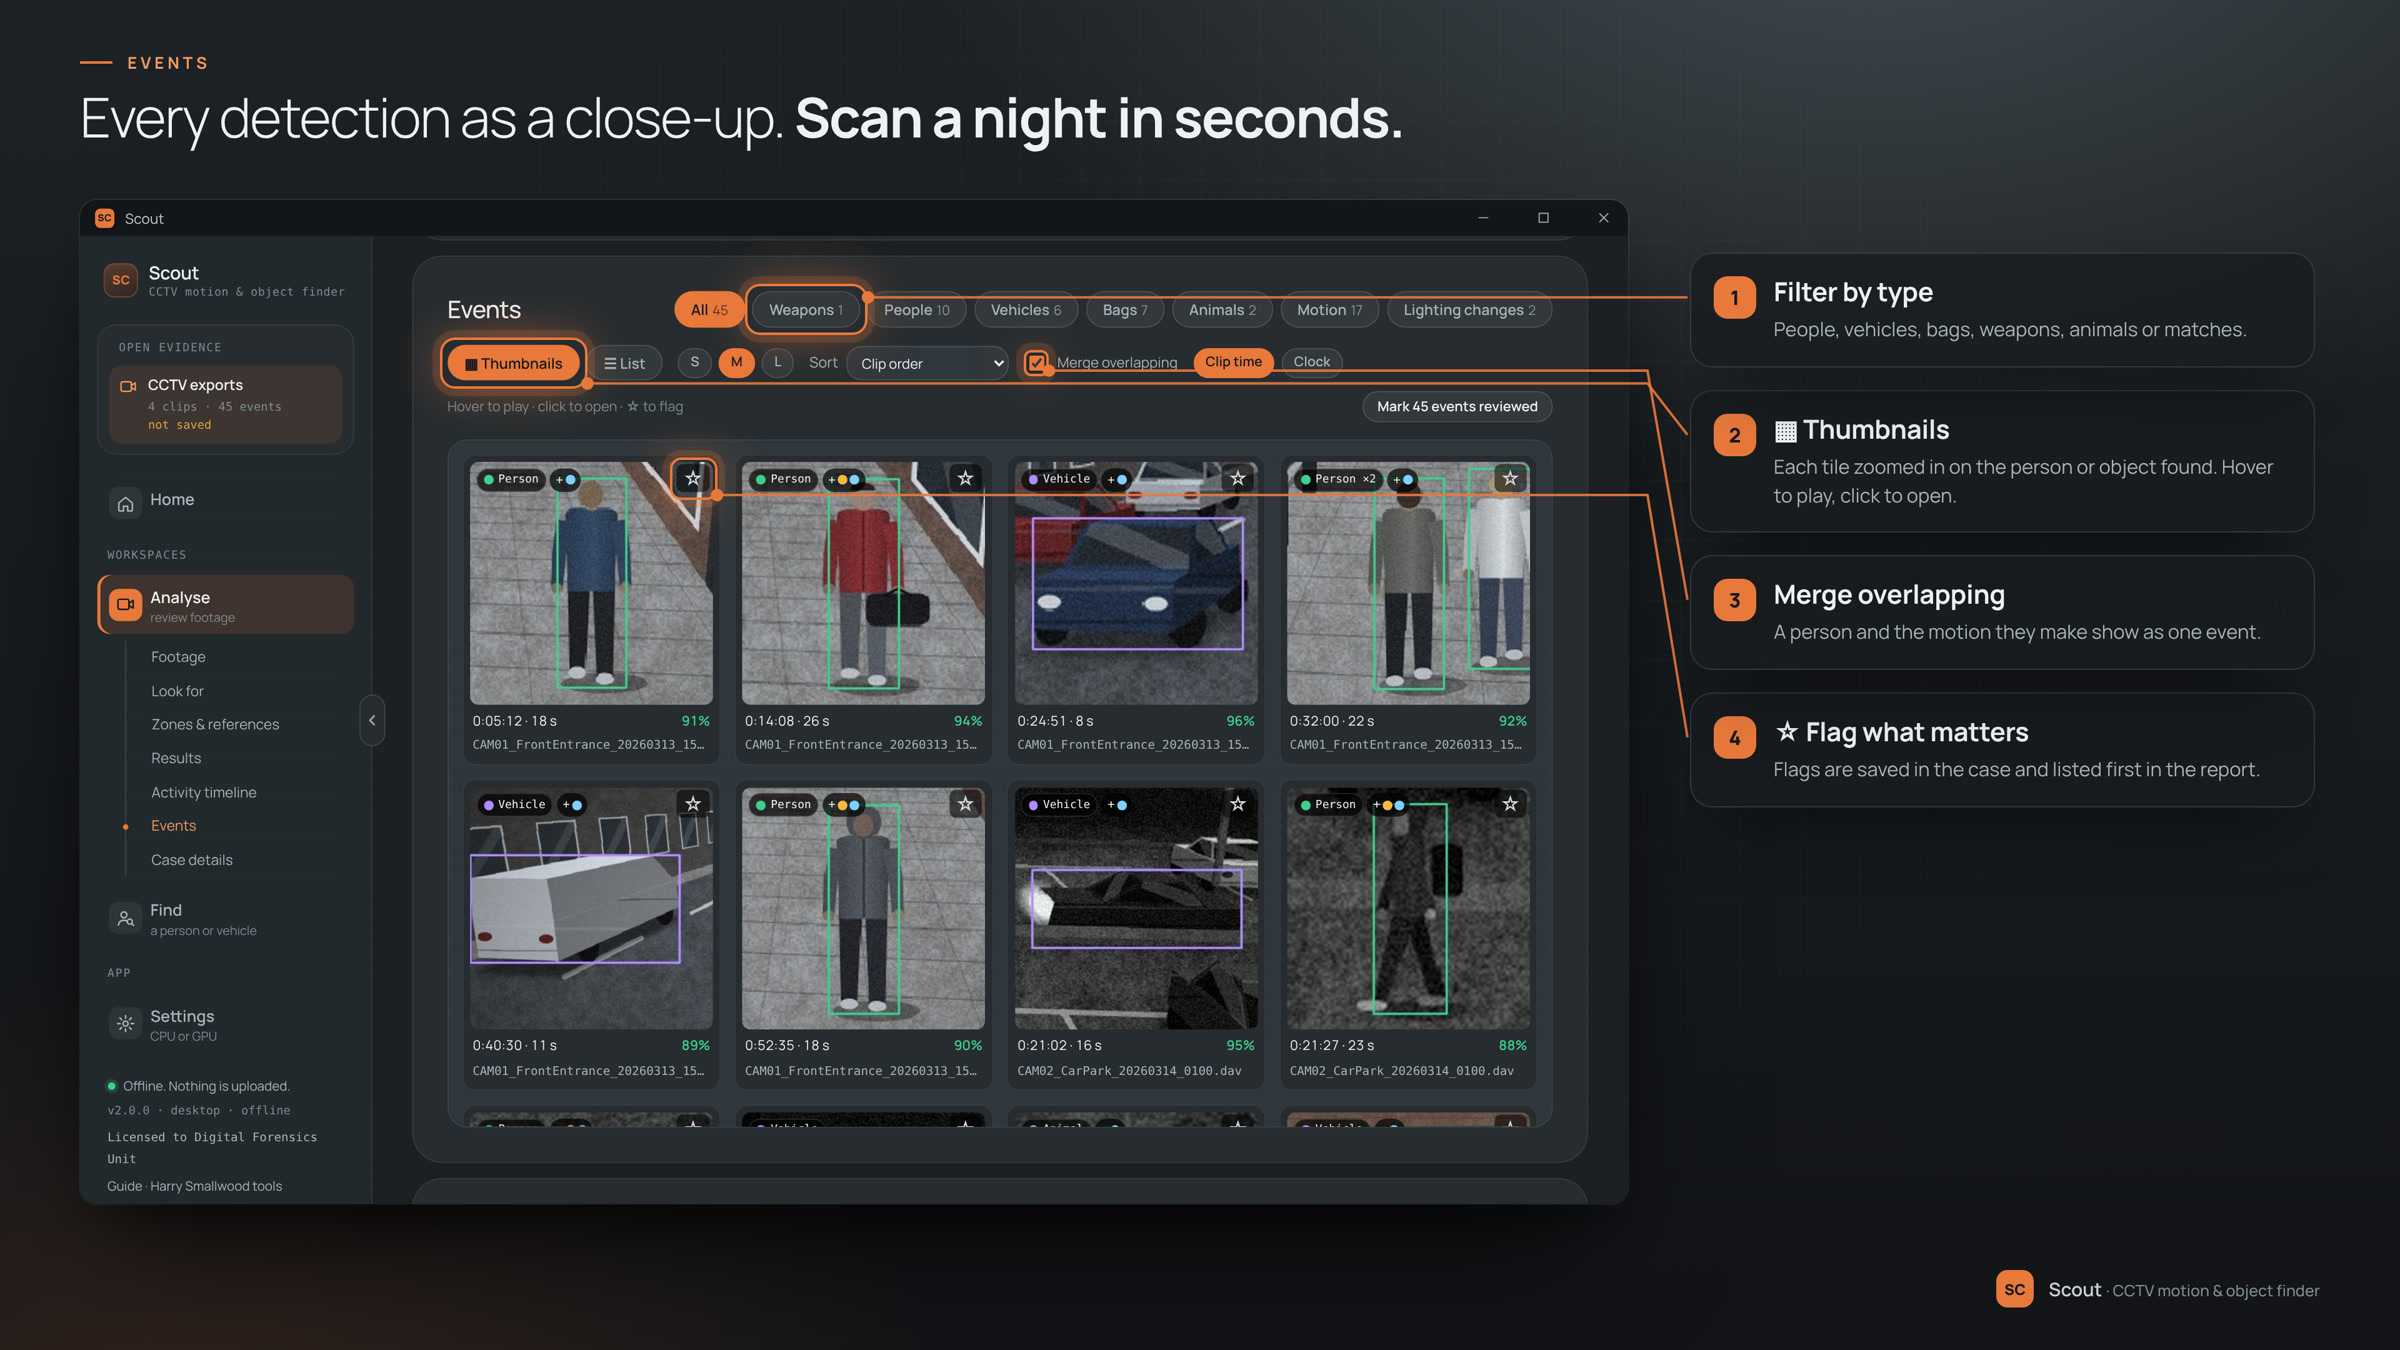Open Case details in sidebar
The image size is (2400, 1350).
(192, 860)
